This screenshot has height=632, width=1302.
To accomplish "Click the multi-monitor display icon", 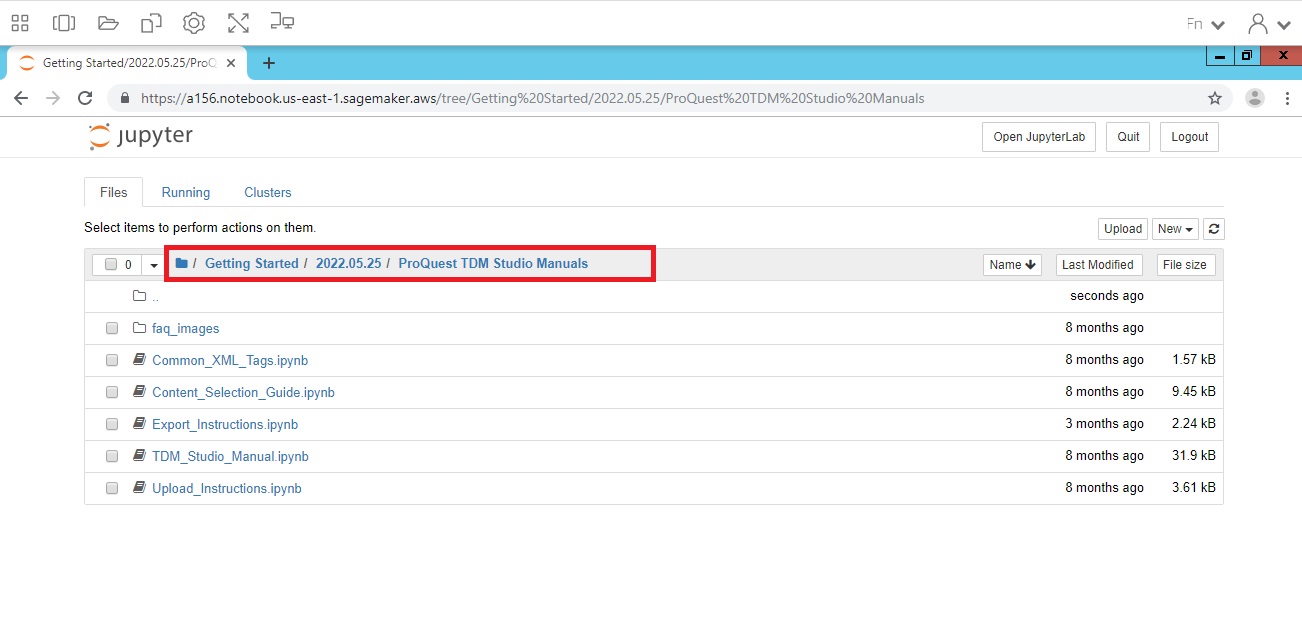I will click(x=282, y=22).
